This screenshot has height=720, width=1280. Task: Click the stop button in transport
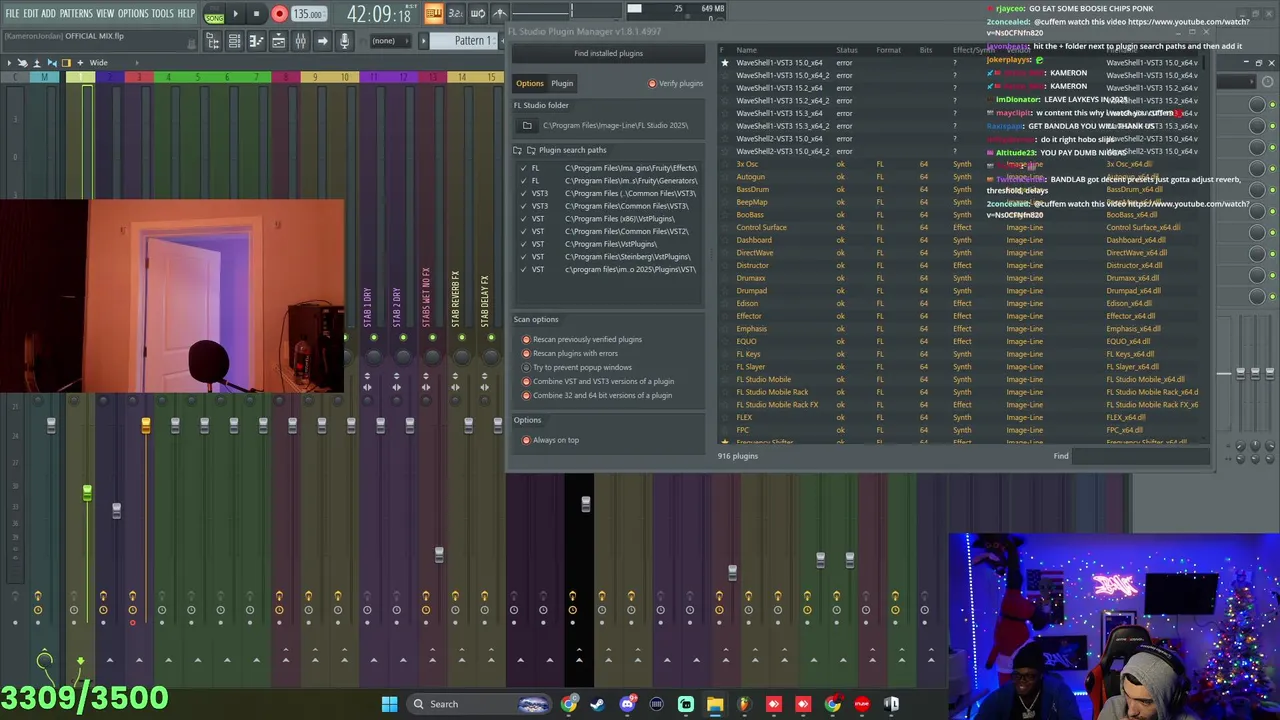[256, 14]
